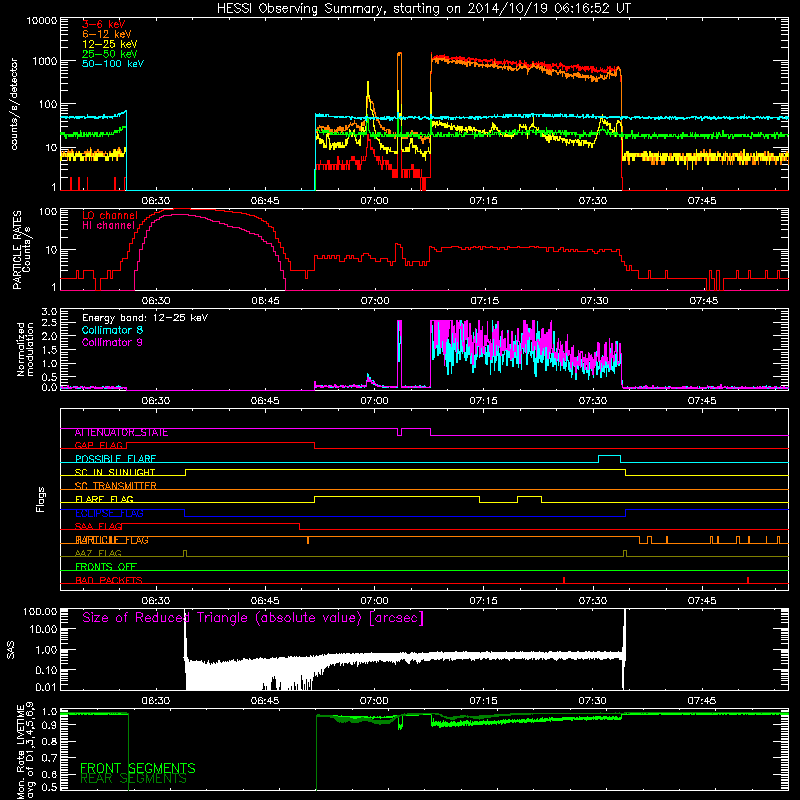Viewport: 800px width, 800px height.
Task: Click the REAR SEGMENTS legend label
Action: click(133, 779)
